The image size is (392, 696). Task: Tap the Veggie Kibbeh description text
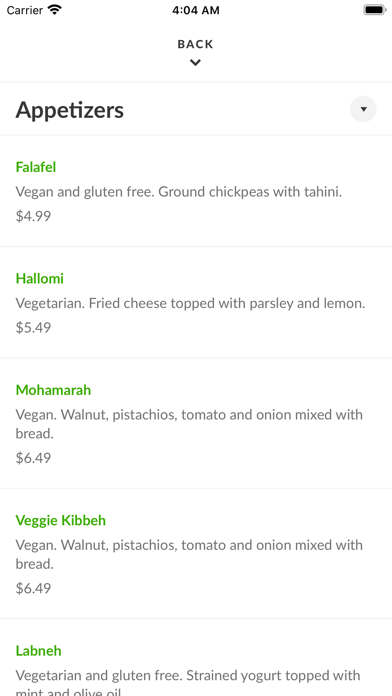click(189, 554)
